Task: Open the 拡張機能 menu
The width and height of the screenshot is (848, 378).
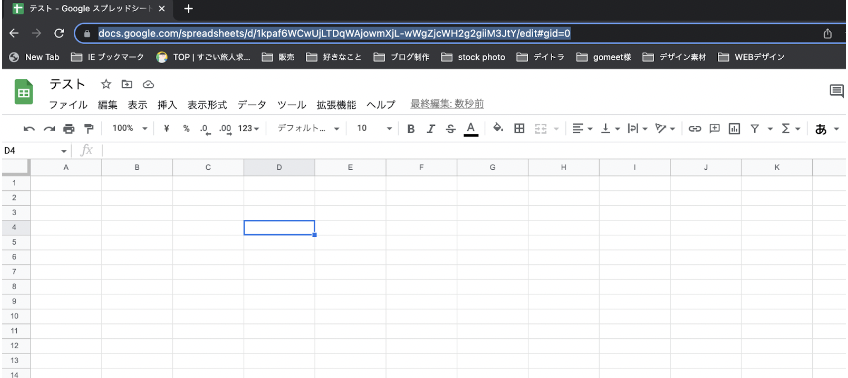Action: tap(336, 104)
